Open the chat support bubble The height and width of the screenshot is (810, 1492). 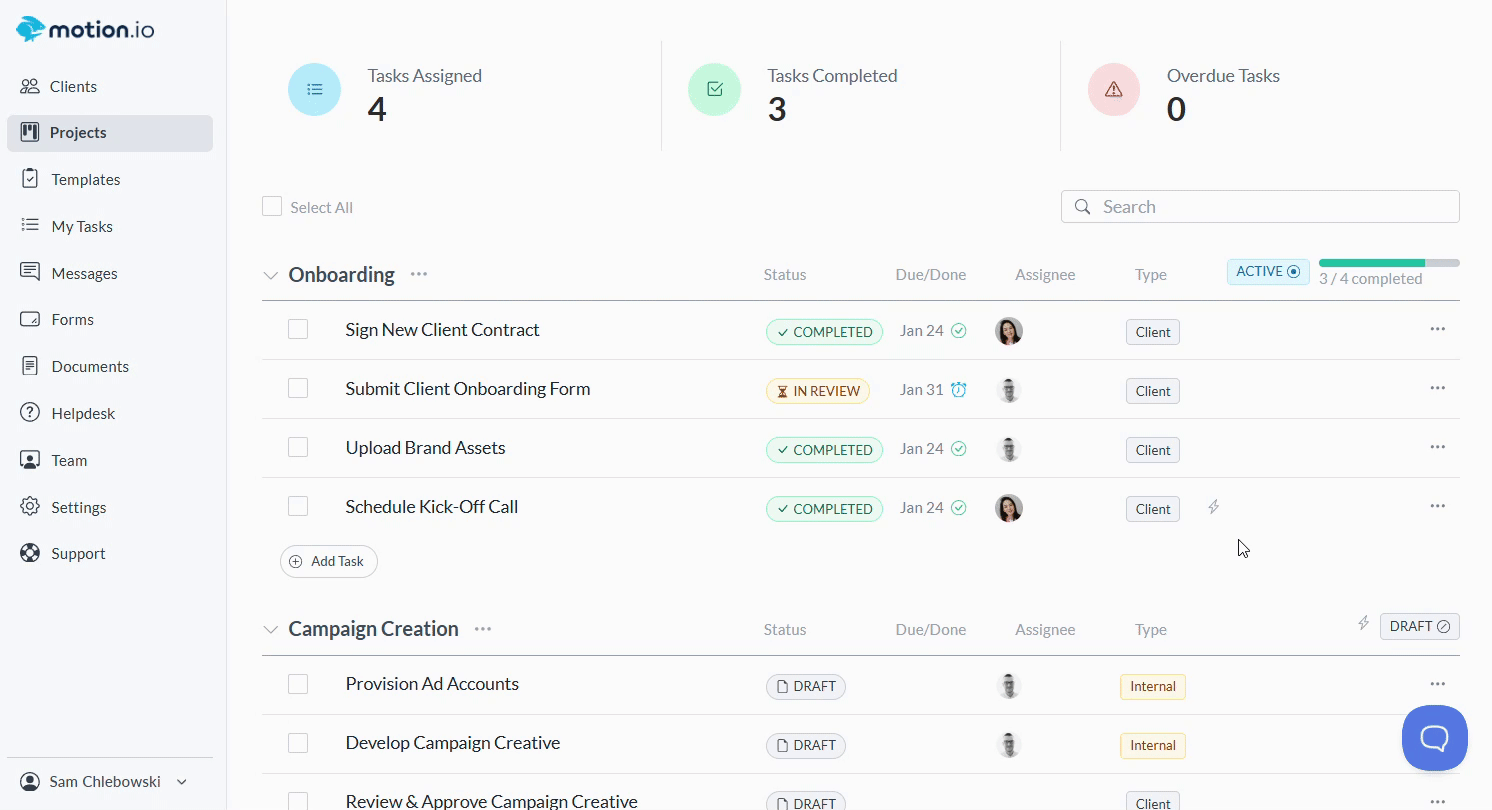click(1434, 738)
